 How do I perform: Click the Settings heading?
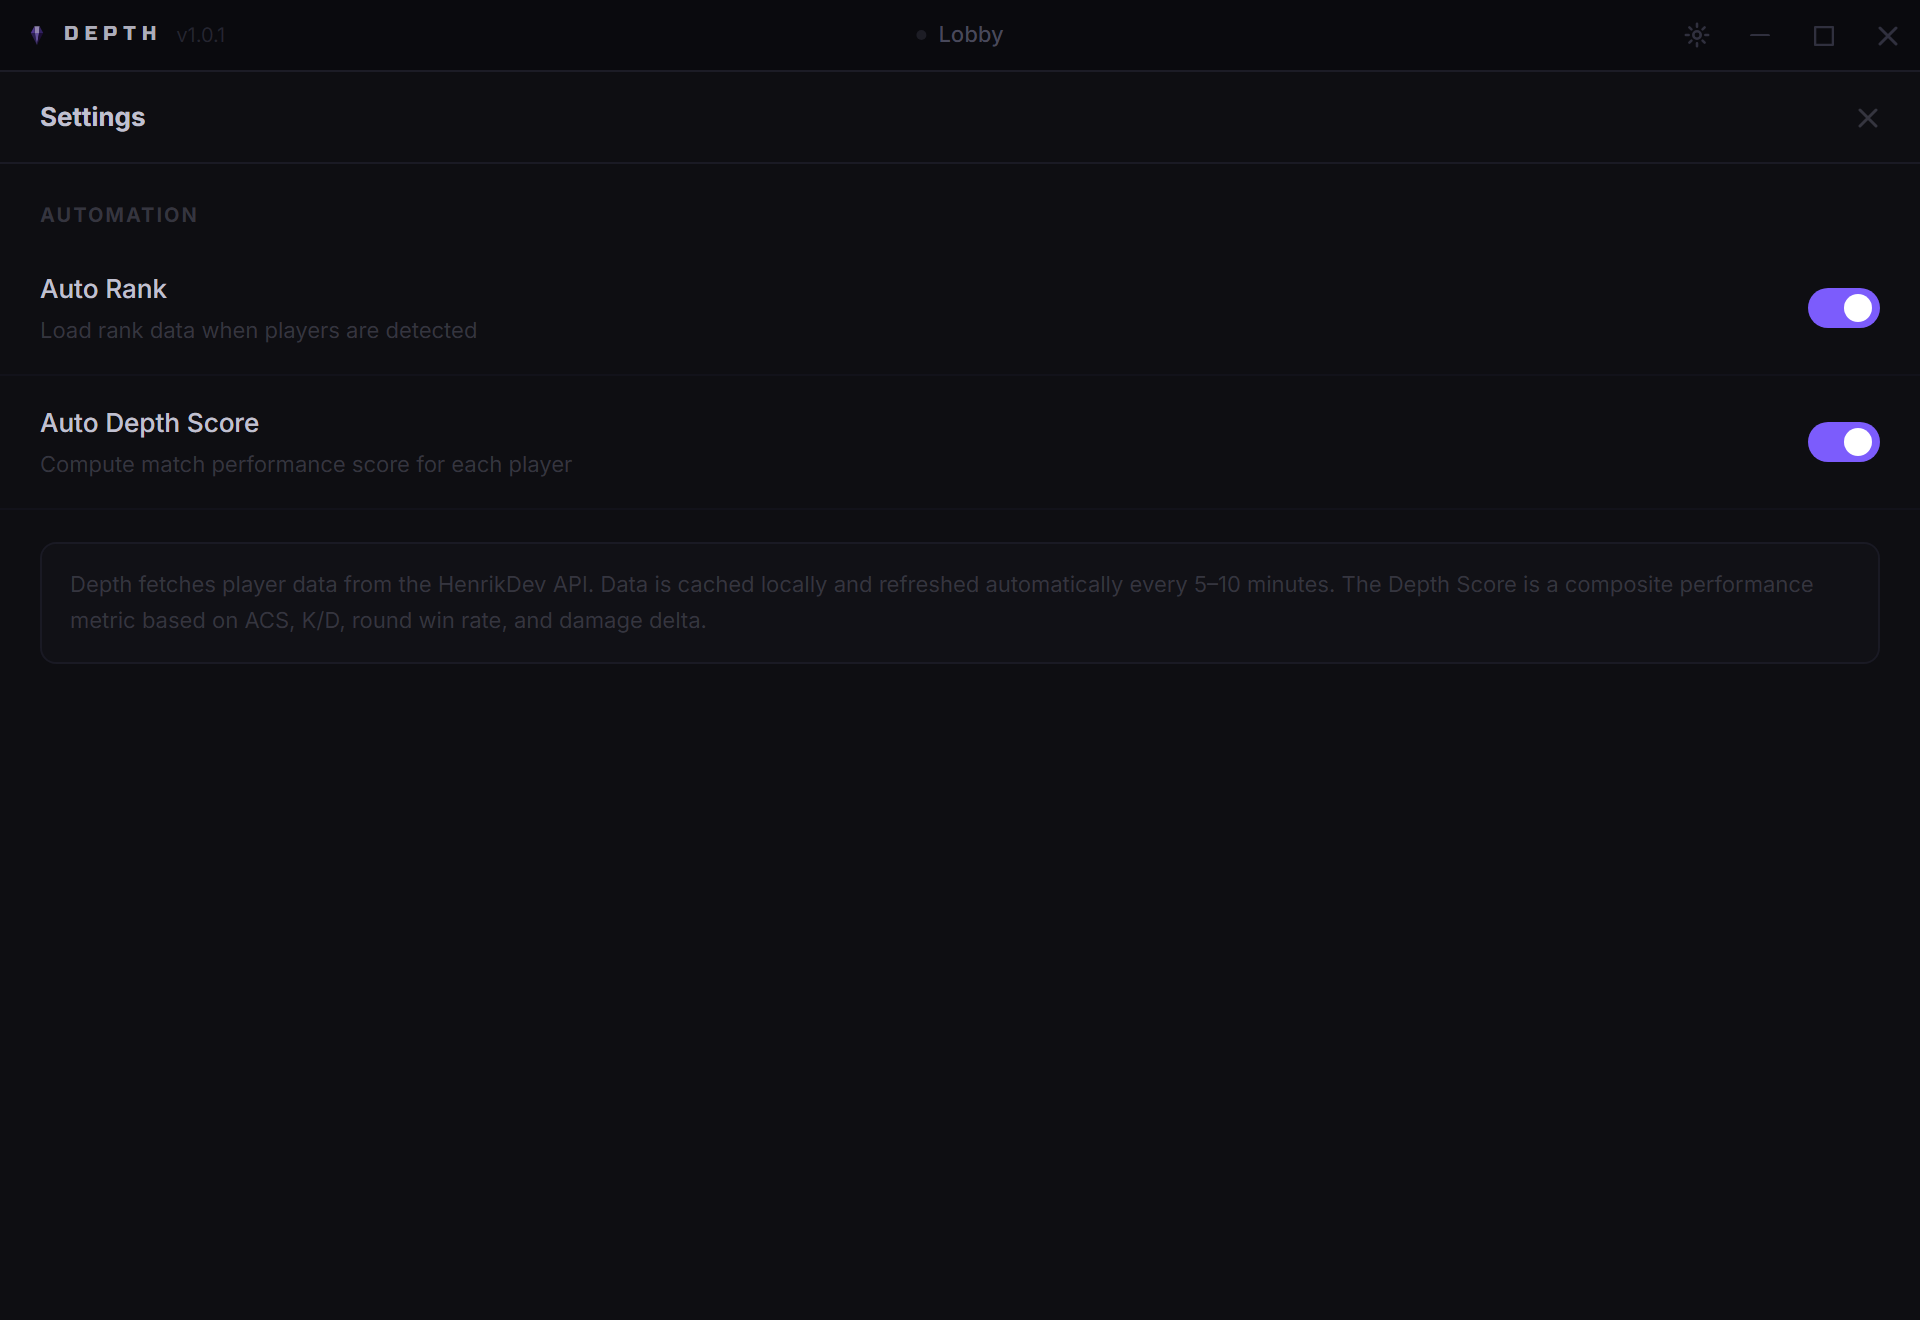pos(93,117)
